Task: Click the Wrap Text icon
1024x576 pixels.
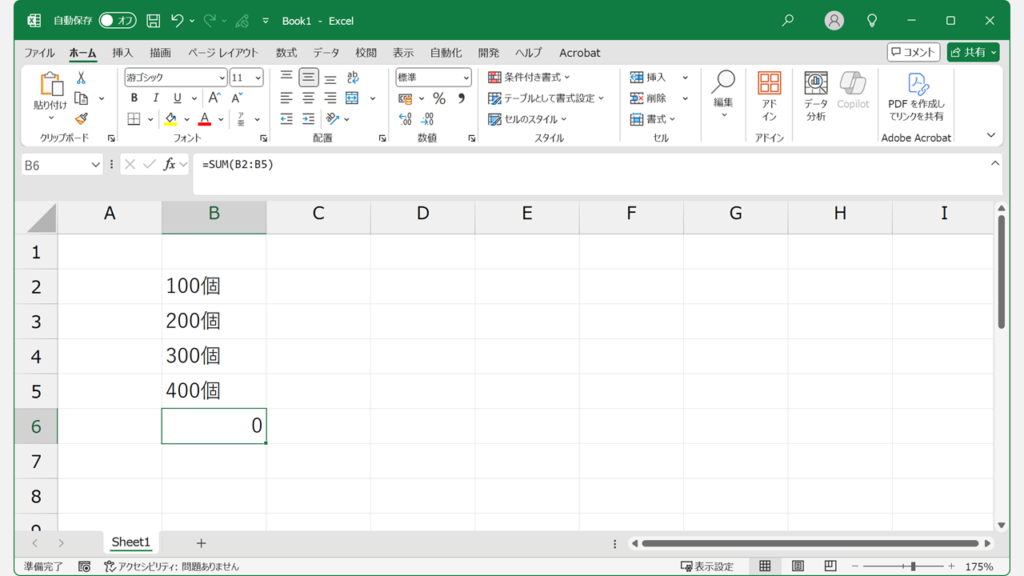Action: pyautogui.click(x=353, y=78)
